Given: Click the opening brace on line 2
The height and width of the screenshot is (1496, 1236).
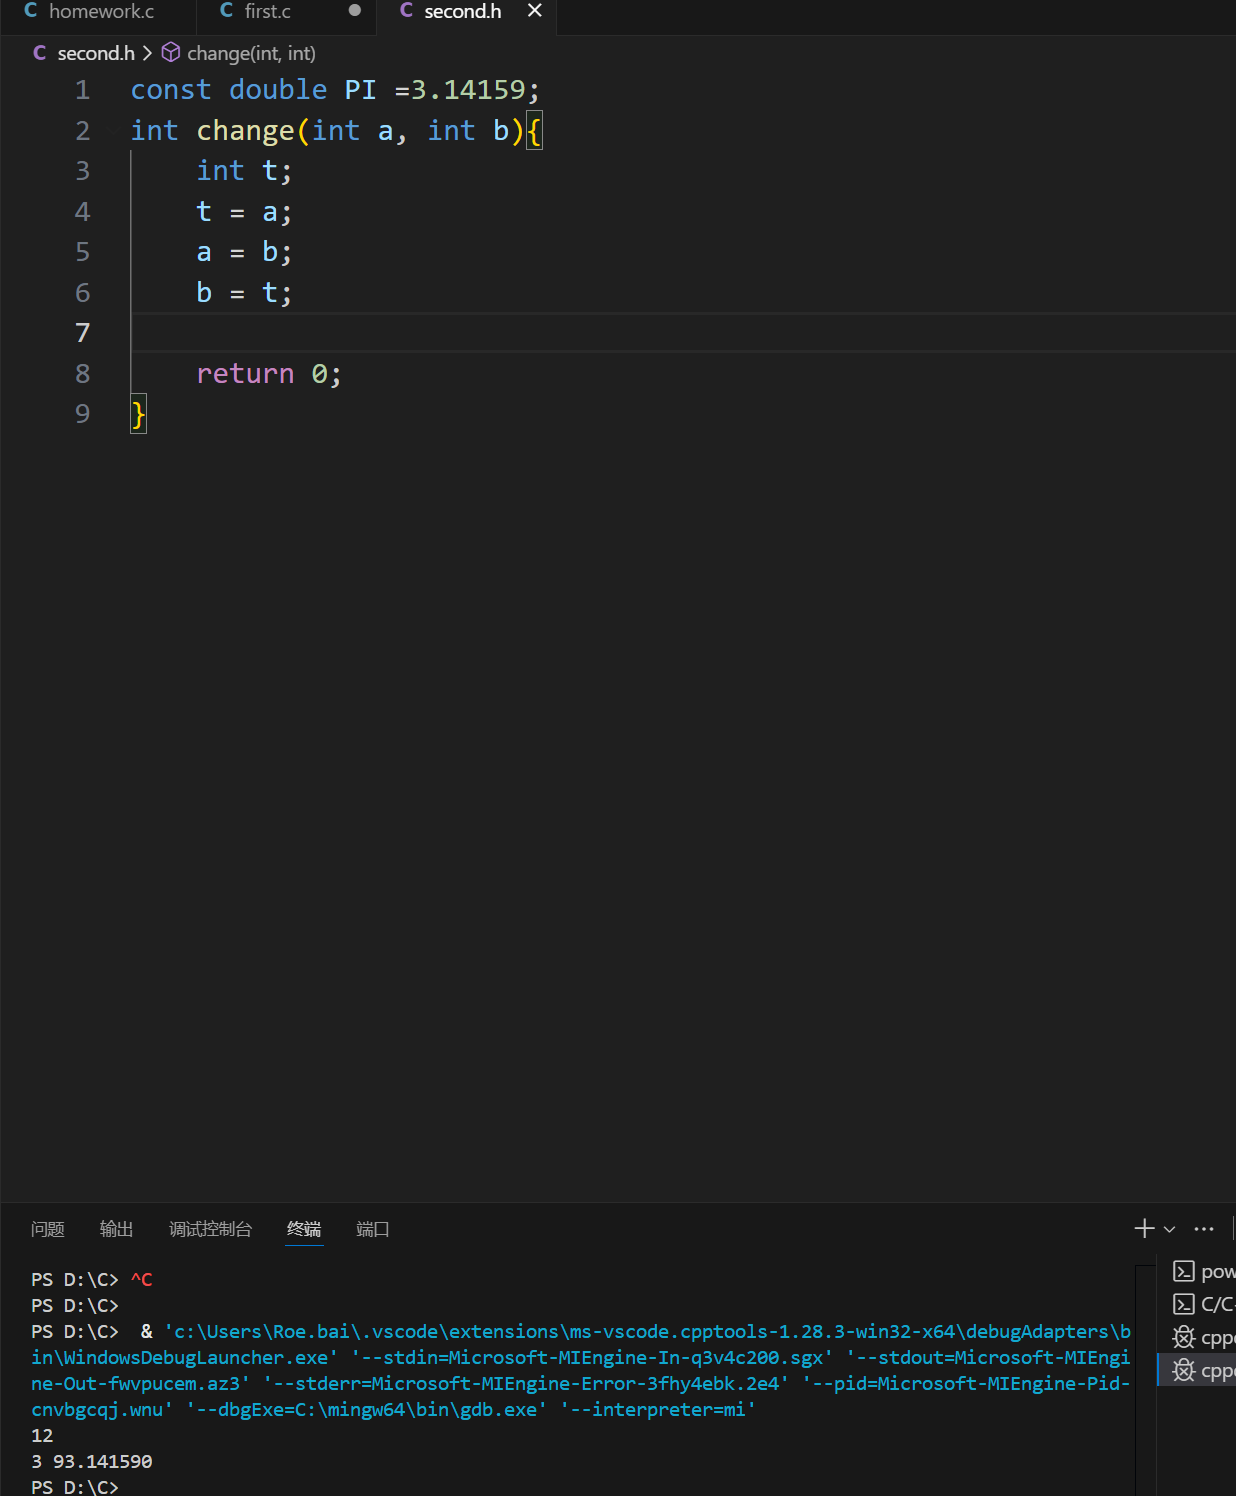Looking at the screenshot, I should [x=535, y=131].
